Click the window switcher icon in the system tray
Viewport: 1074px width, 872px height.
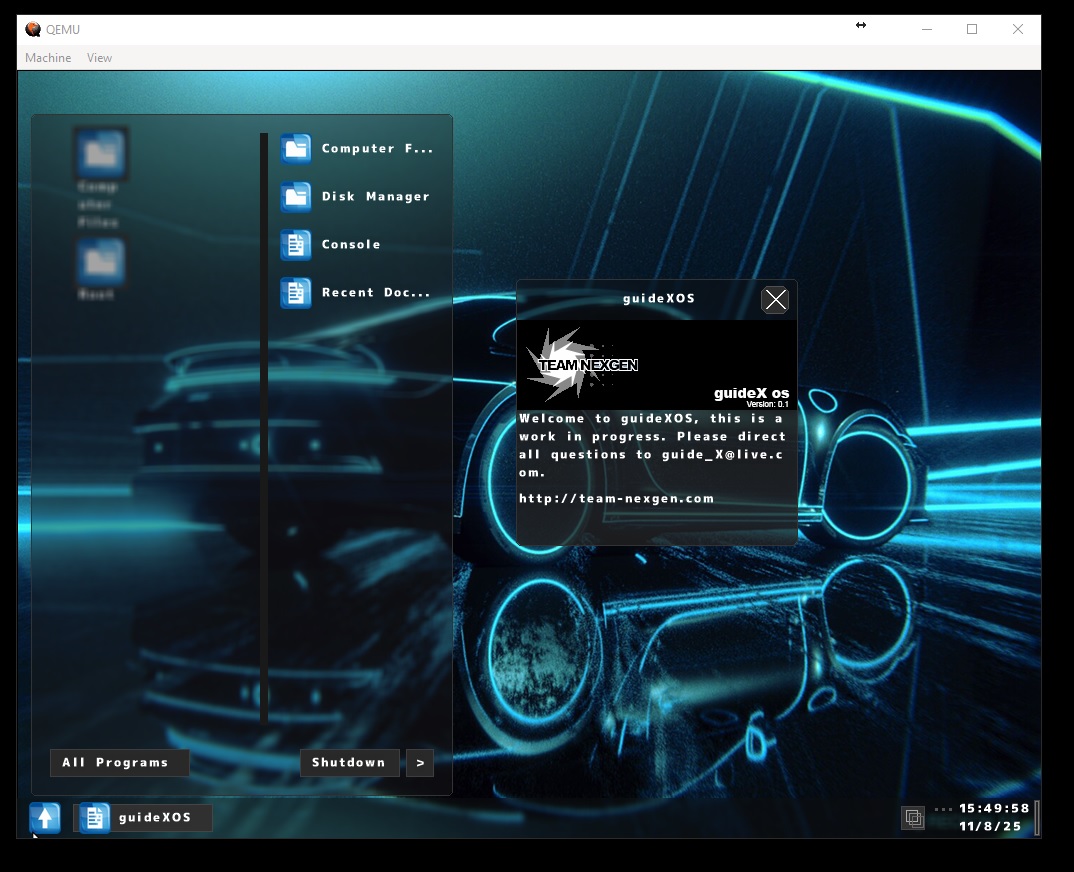pos(912,817)
